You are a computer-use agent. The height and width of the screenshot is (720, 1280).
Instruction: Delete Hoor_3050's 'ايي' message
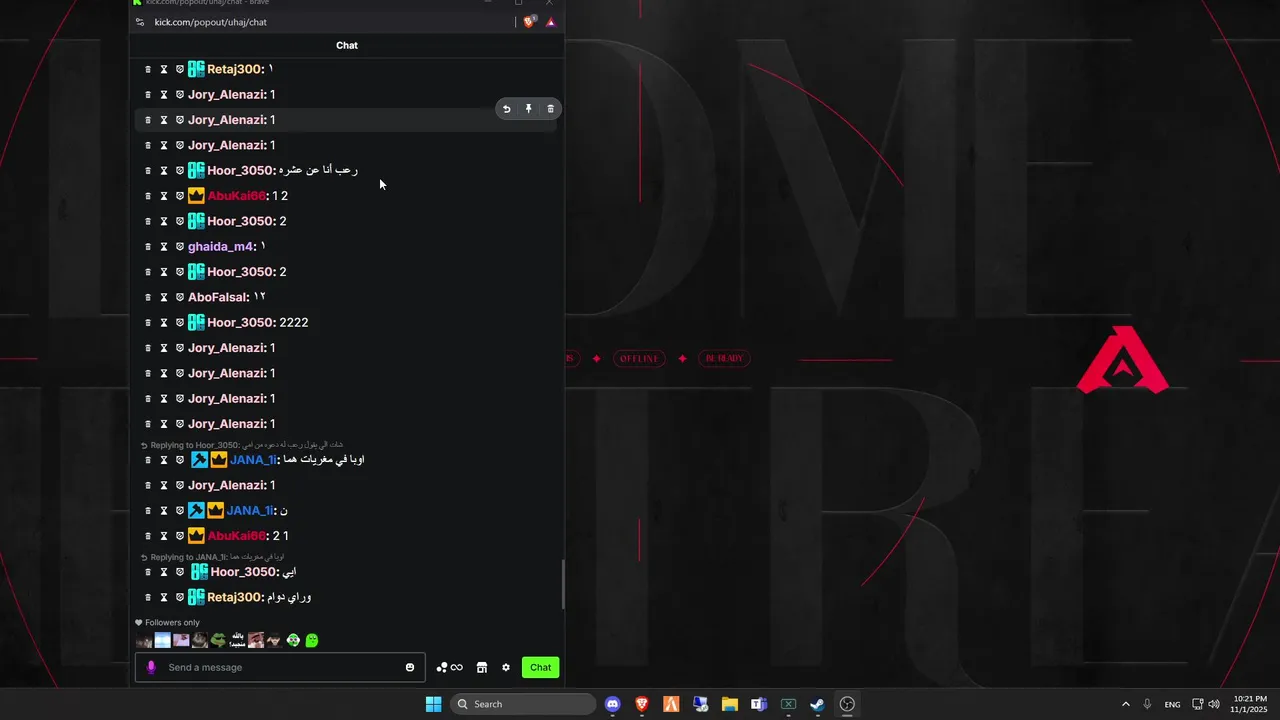tap(148, 572)
